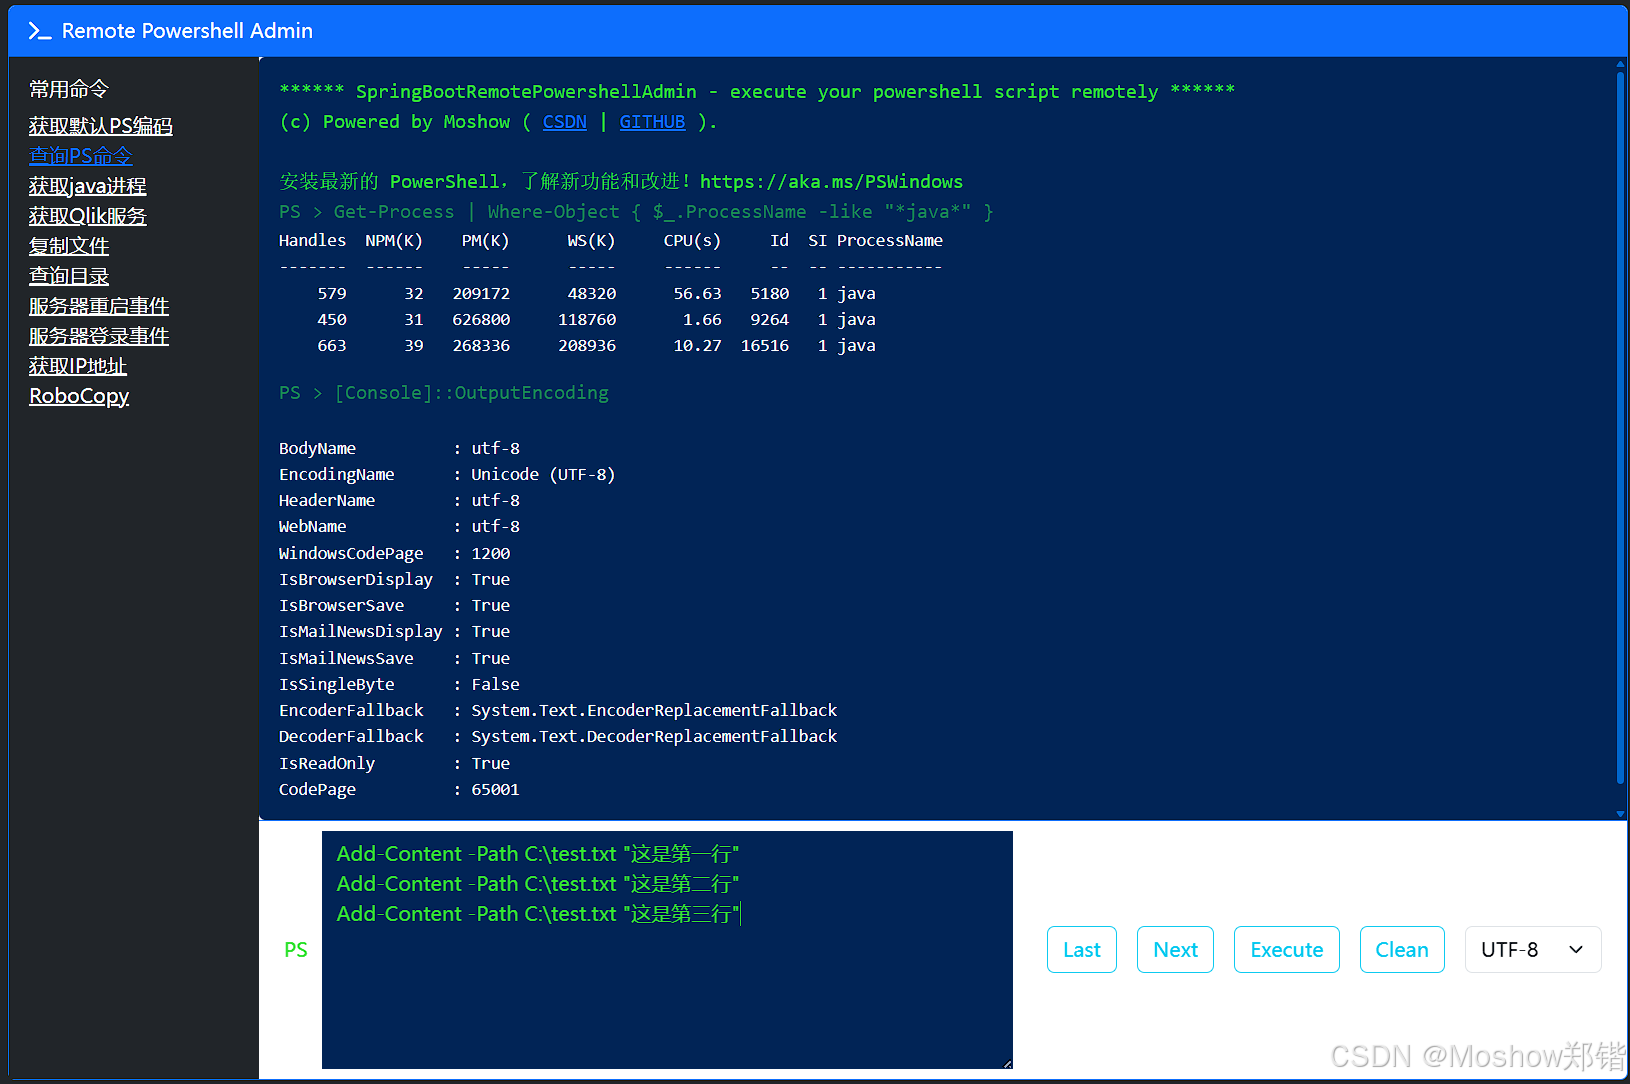Open the 查询PS命令 command link
This screenshot has width=1630, height=1084.
tap(81, 156)
